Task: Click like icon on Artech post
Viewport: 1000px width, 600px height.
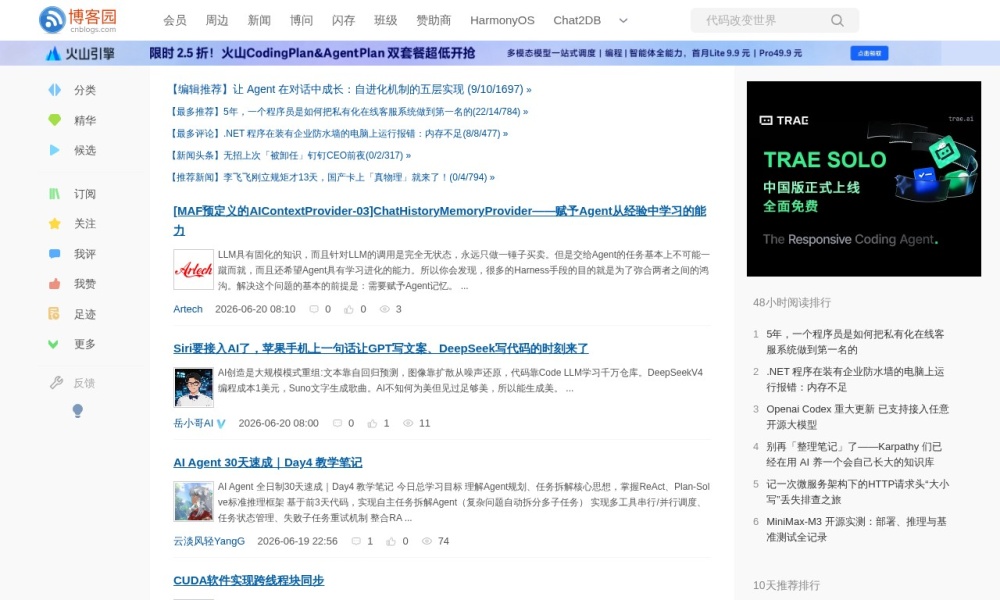Action: tap(349, 309)
